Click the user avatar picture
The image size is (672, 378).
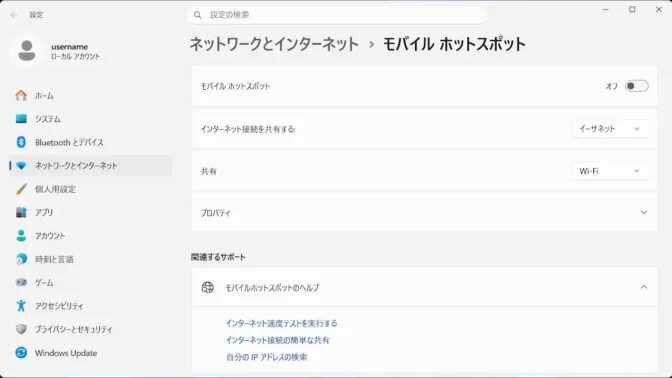coord(27,51)
